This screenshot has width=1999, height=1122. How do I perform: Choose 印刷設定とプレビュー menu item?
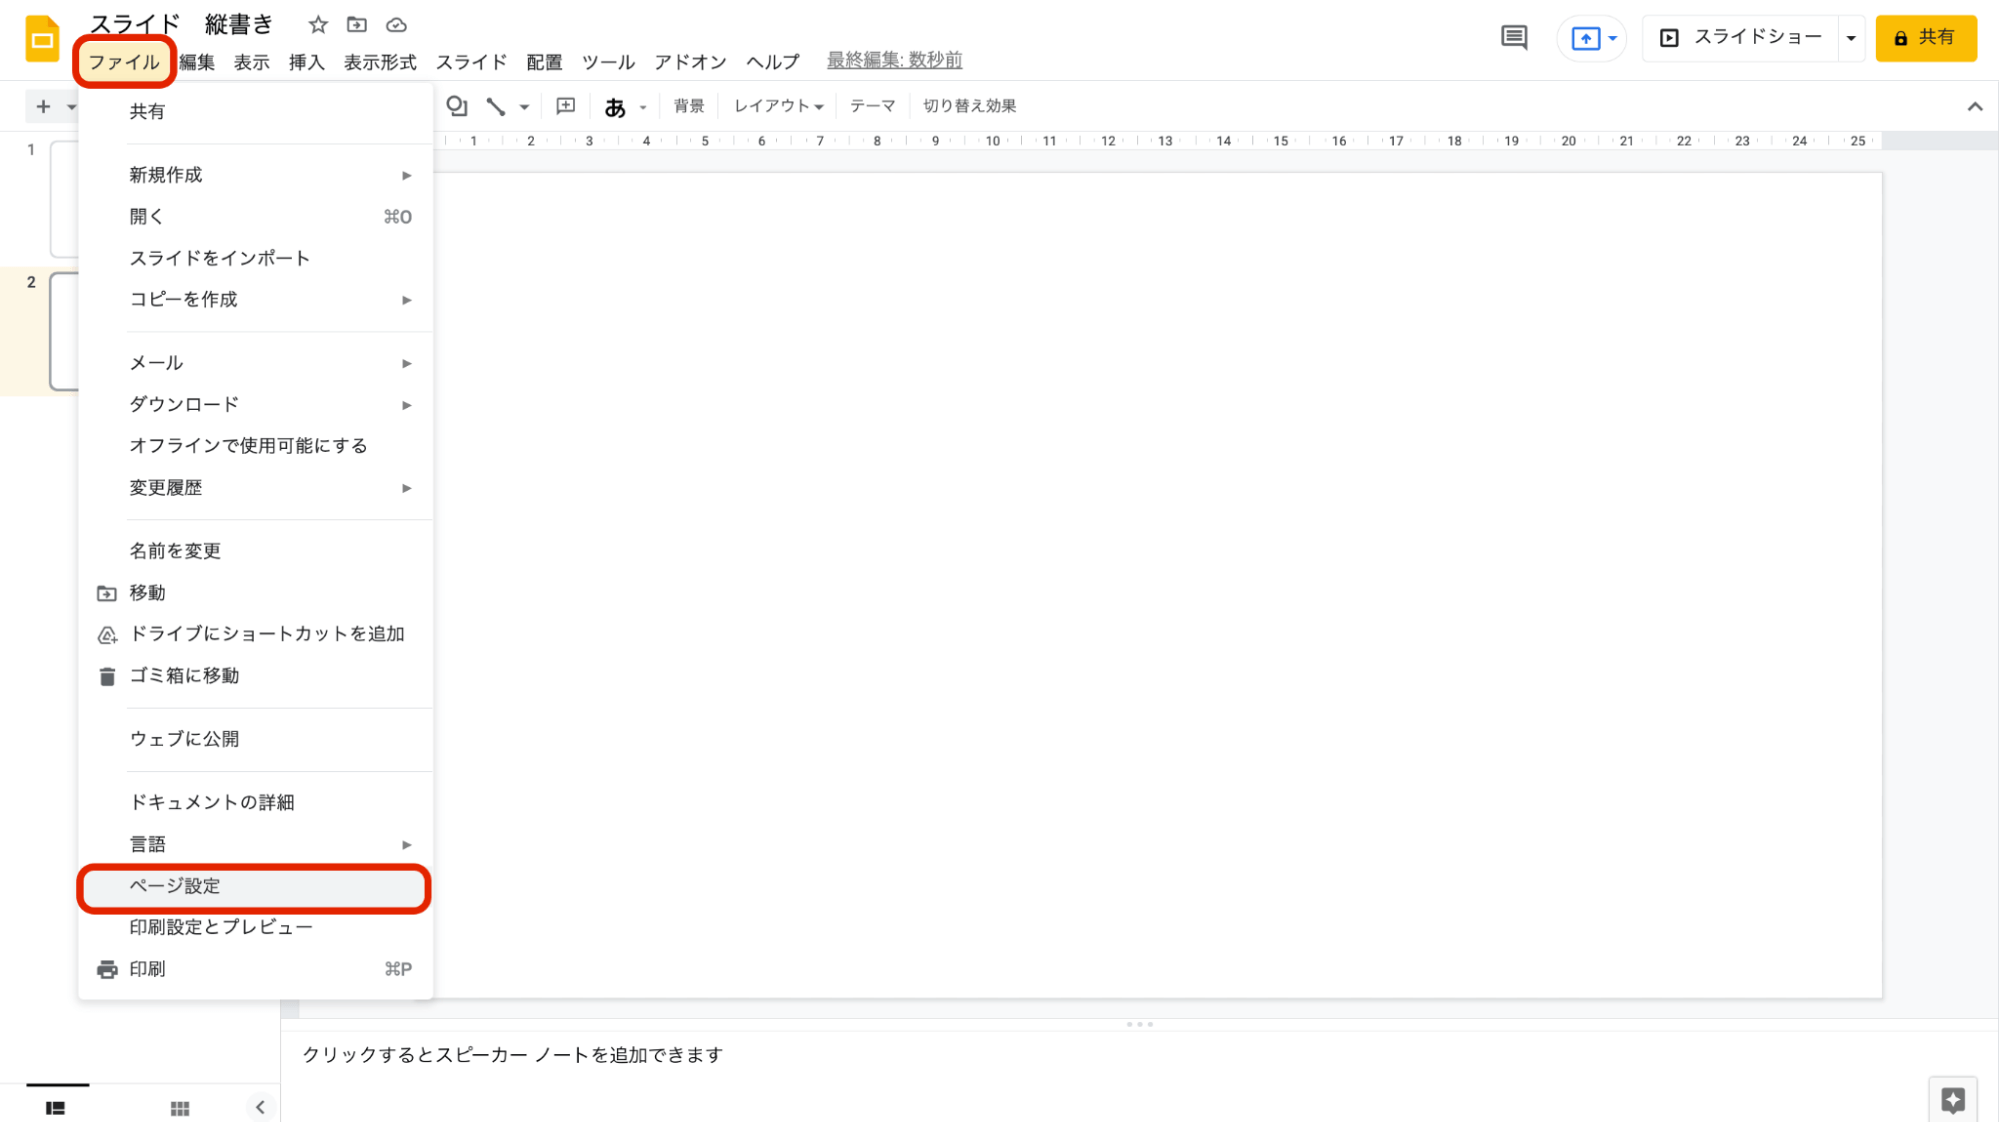pos(255,927)
